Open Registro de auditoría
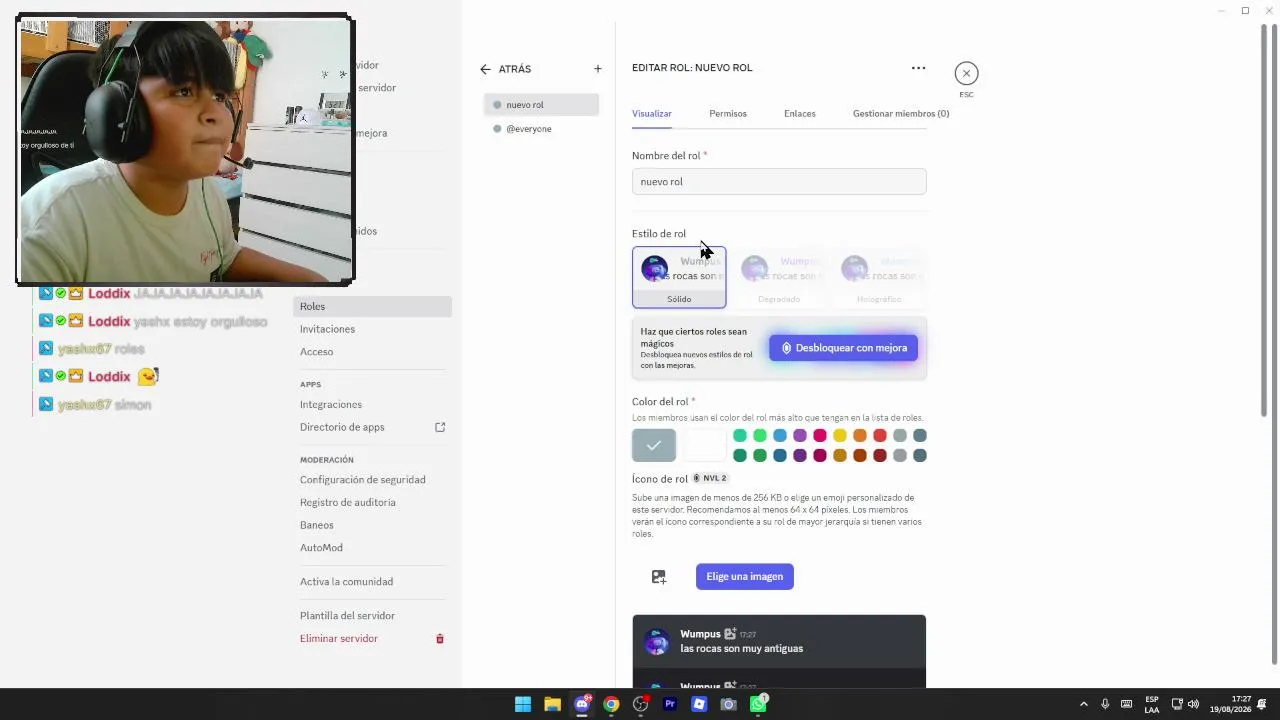 [372, 503]
